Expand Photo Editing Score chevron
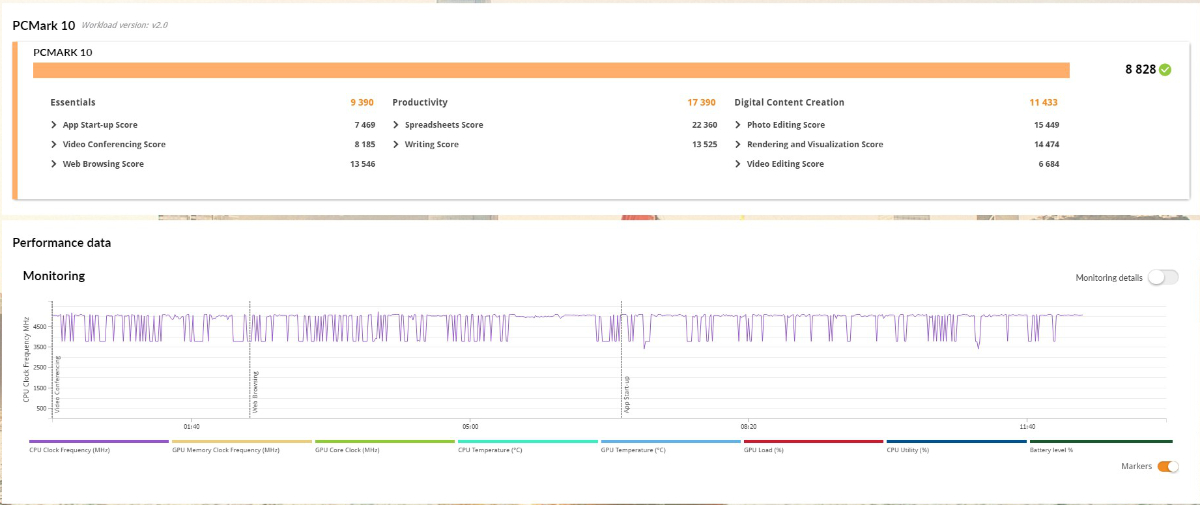 point(738,125)
